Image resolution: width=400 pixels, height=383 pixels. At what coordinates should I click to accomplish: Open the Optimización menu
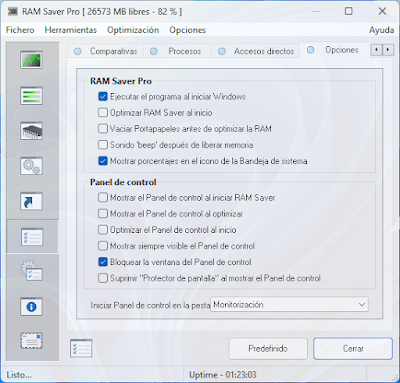click(133, 30)
